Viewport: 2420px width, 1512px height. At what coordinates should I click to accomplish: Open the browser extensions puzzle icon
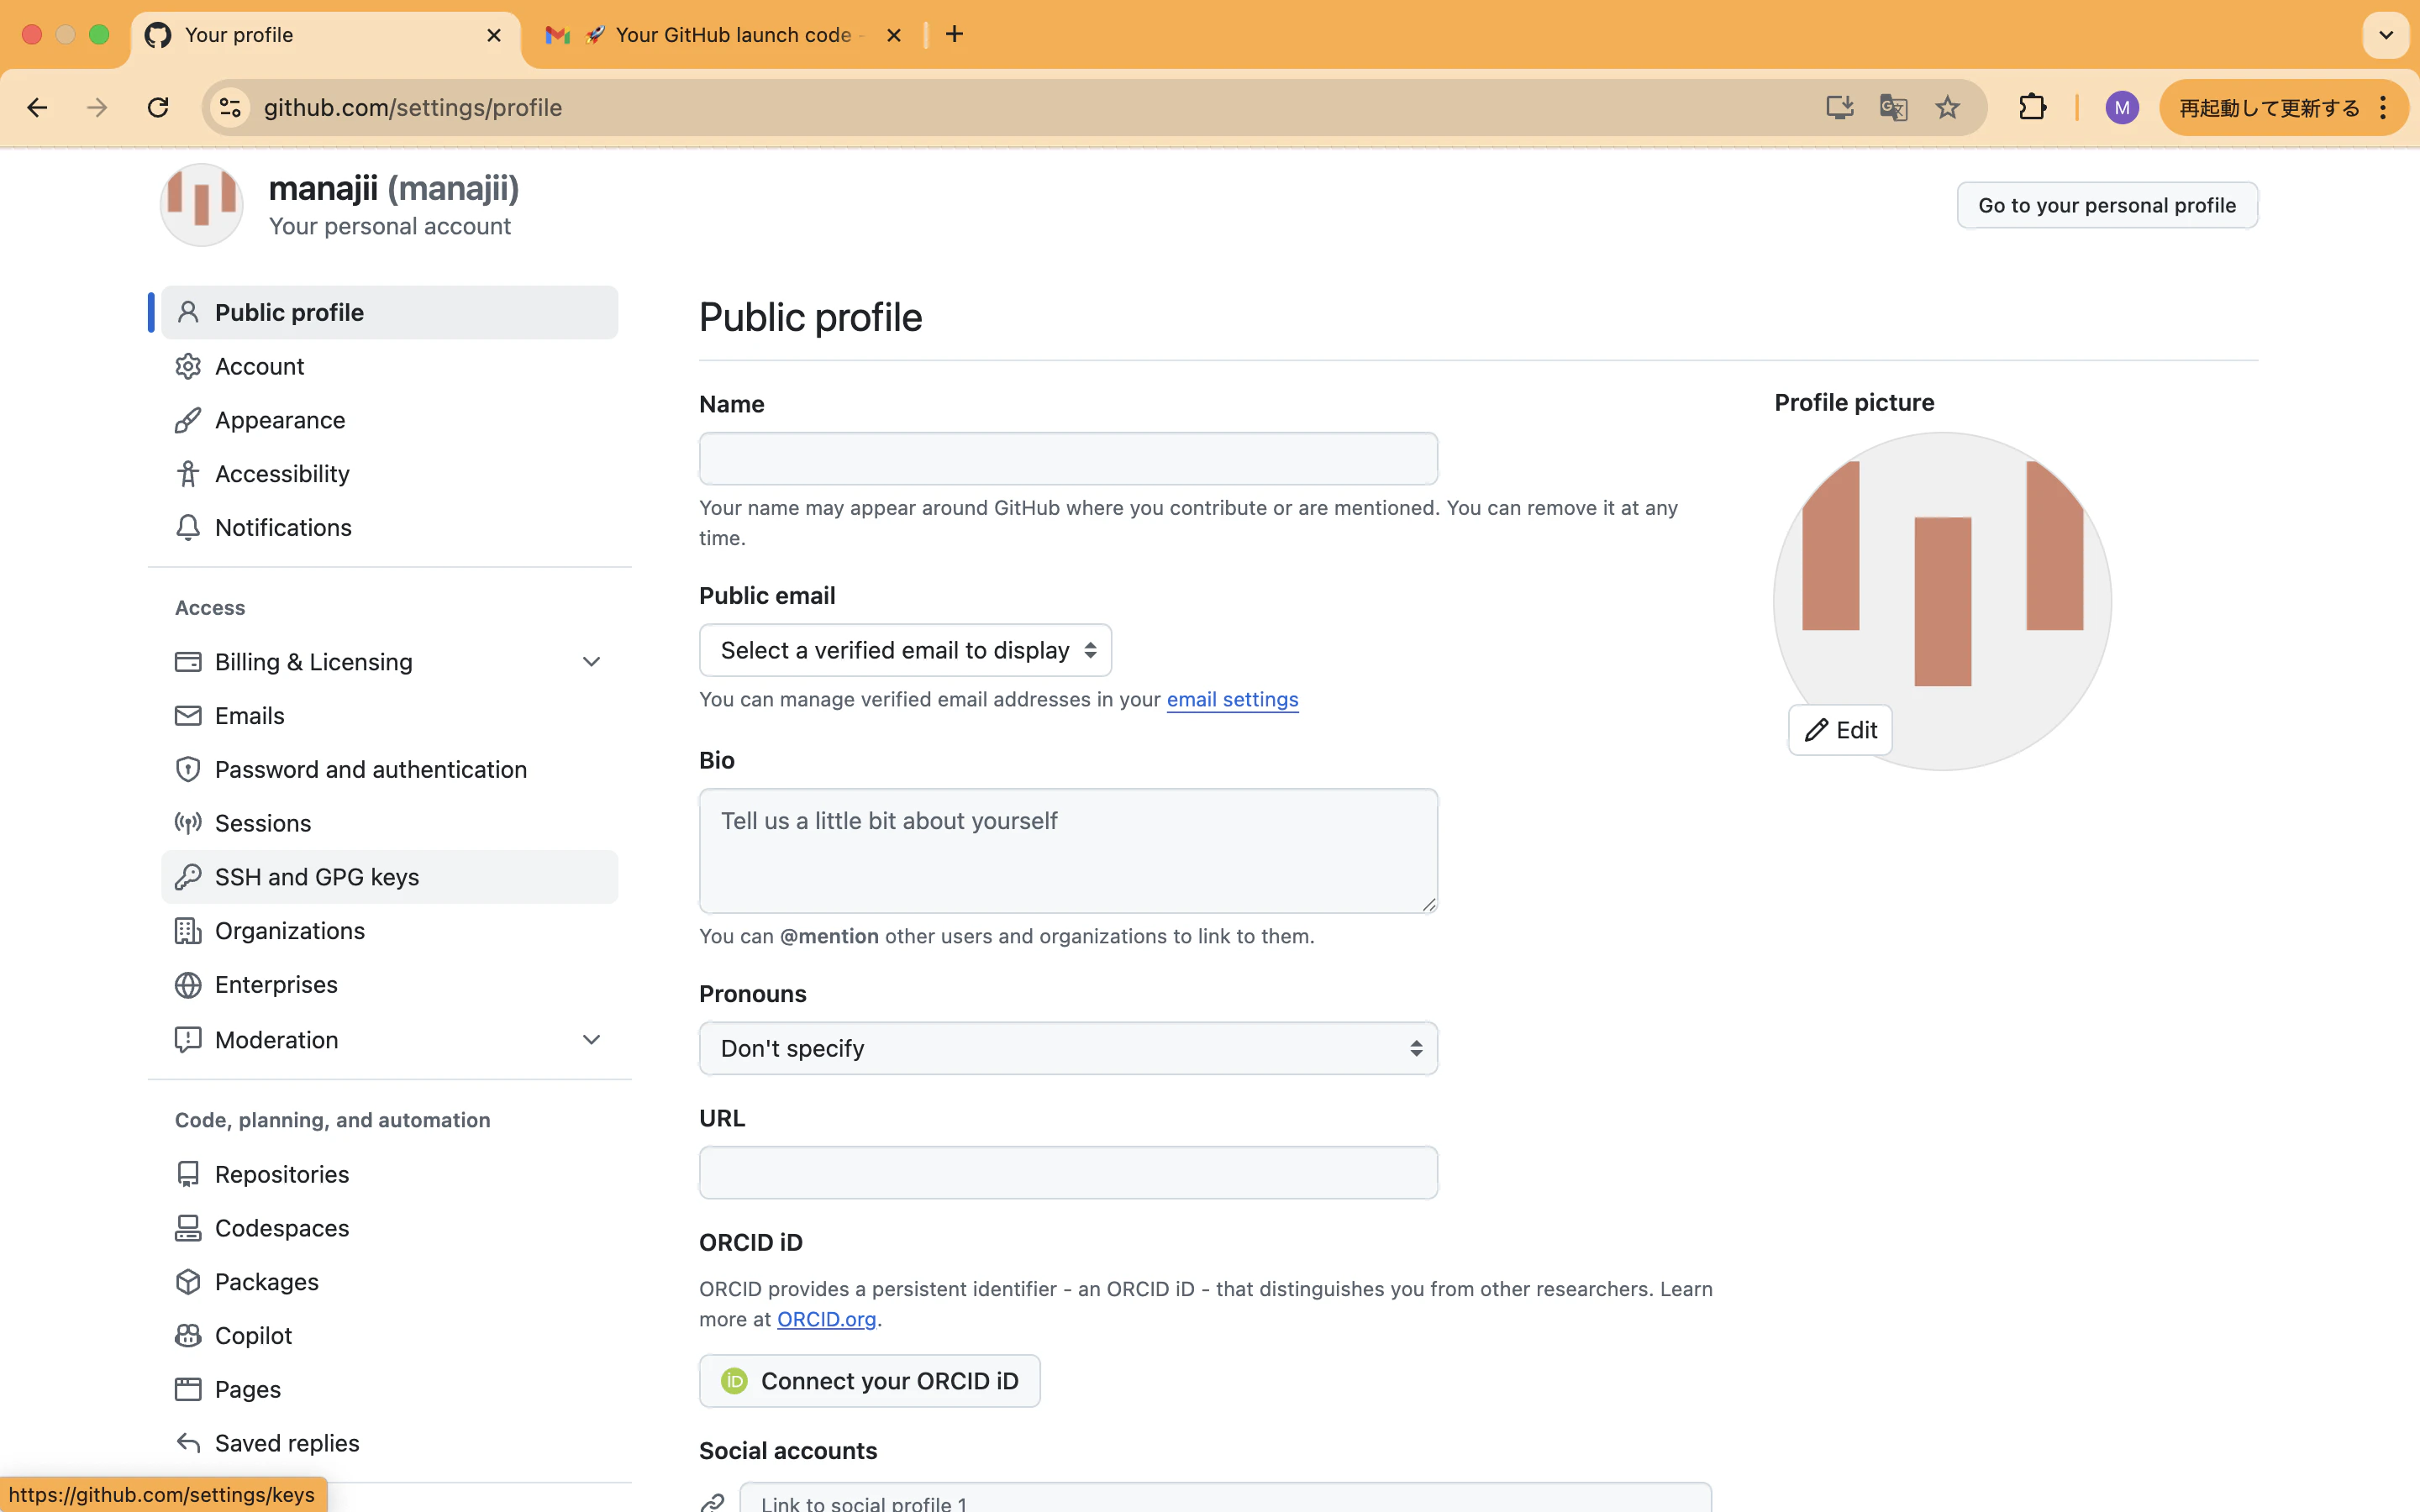coord(2032,108)
